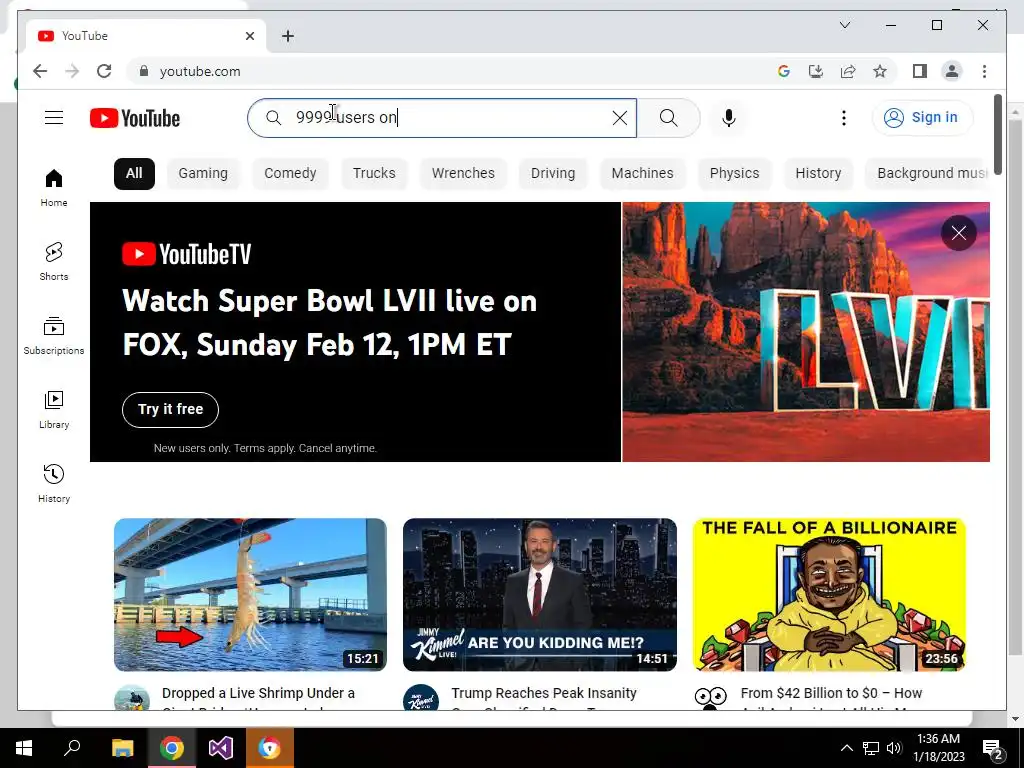Screen dimensions: 1024x768
Task: Open tab search chevron in Chrome
Action: (x=844, y=25)
